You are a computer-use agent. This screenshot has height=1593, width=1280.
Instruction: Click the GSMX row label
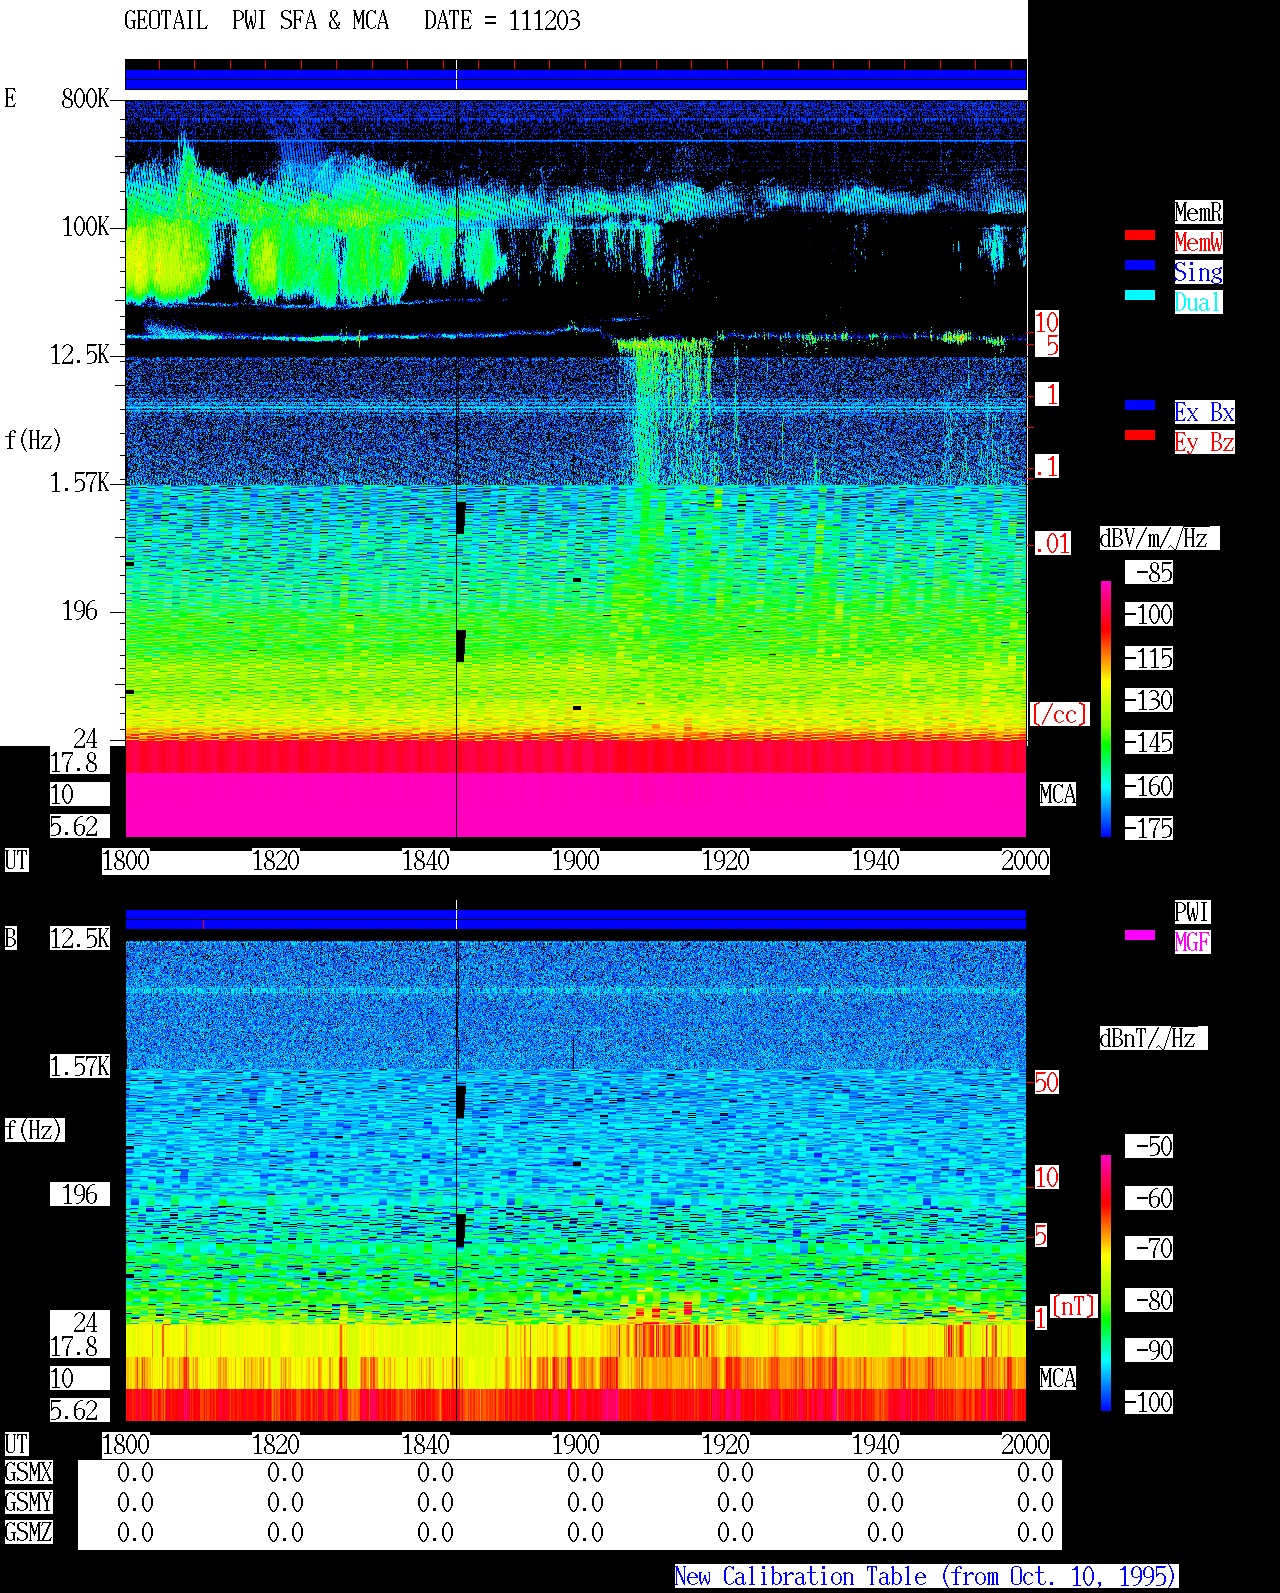pos(29,1473)
